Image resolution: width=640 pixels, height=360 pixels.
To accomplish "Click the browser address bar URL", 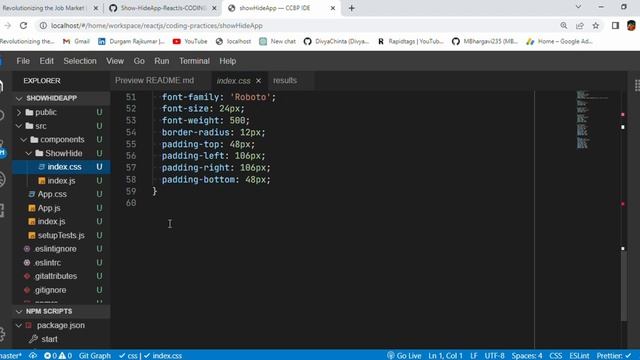I will pos(156,26).
